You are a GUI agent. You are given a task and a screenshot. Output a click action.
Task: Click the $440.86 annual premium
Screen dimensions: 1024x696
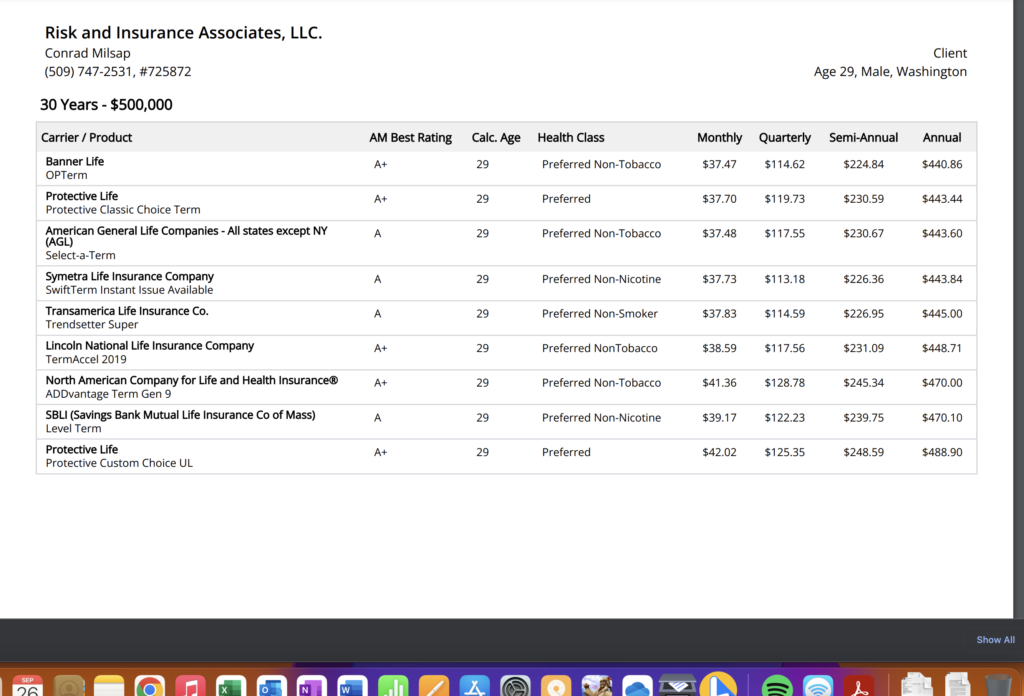click(942, 165)
